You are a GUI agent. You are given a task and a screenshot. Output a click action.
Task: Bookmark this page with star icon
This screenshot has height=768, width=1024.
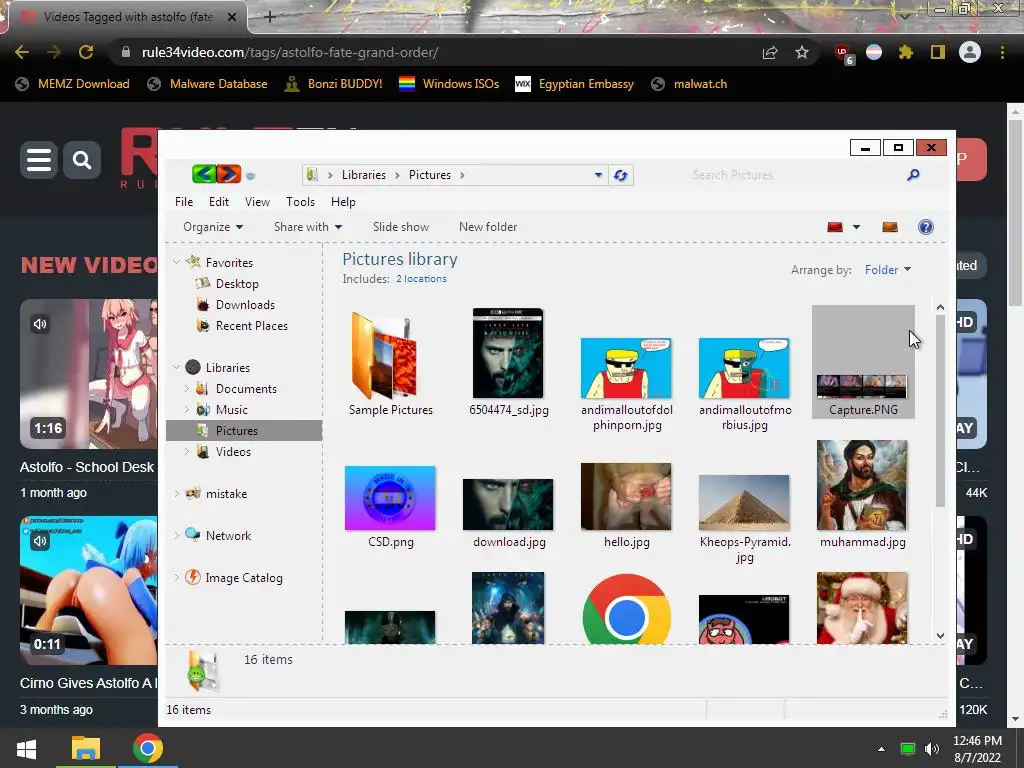coord(802,52)
